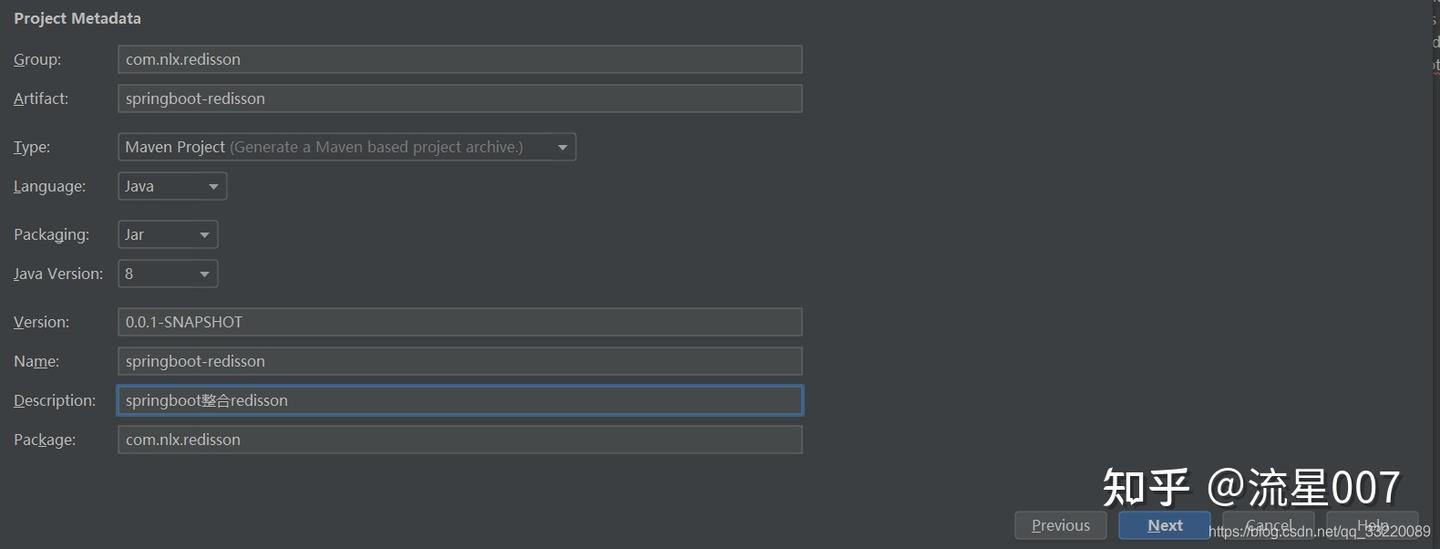Select the Name input field
The height and width of the screenshot is (549, 1440).
pyautogui.click(x=459, y=361)
